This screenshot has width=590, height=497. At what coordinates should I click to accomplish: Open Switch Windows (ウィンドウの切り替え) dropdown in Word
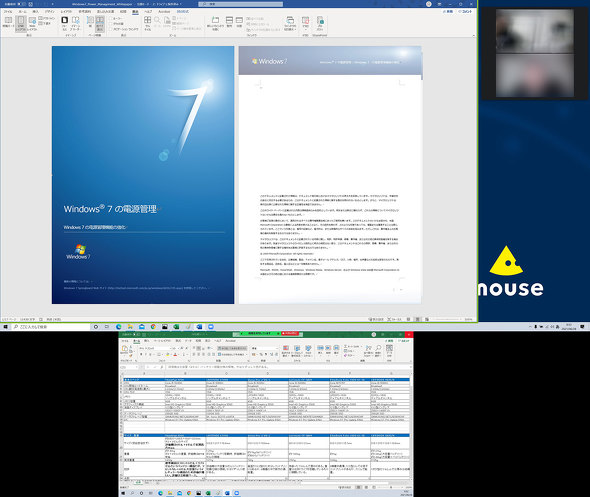[290, 24]
